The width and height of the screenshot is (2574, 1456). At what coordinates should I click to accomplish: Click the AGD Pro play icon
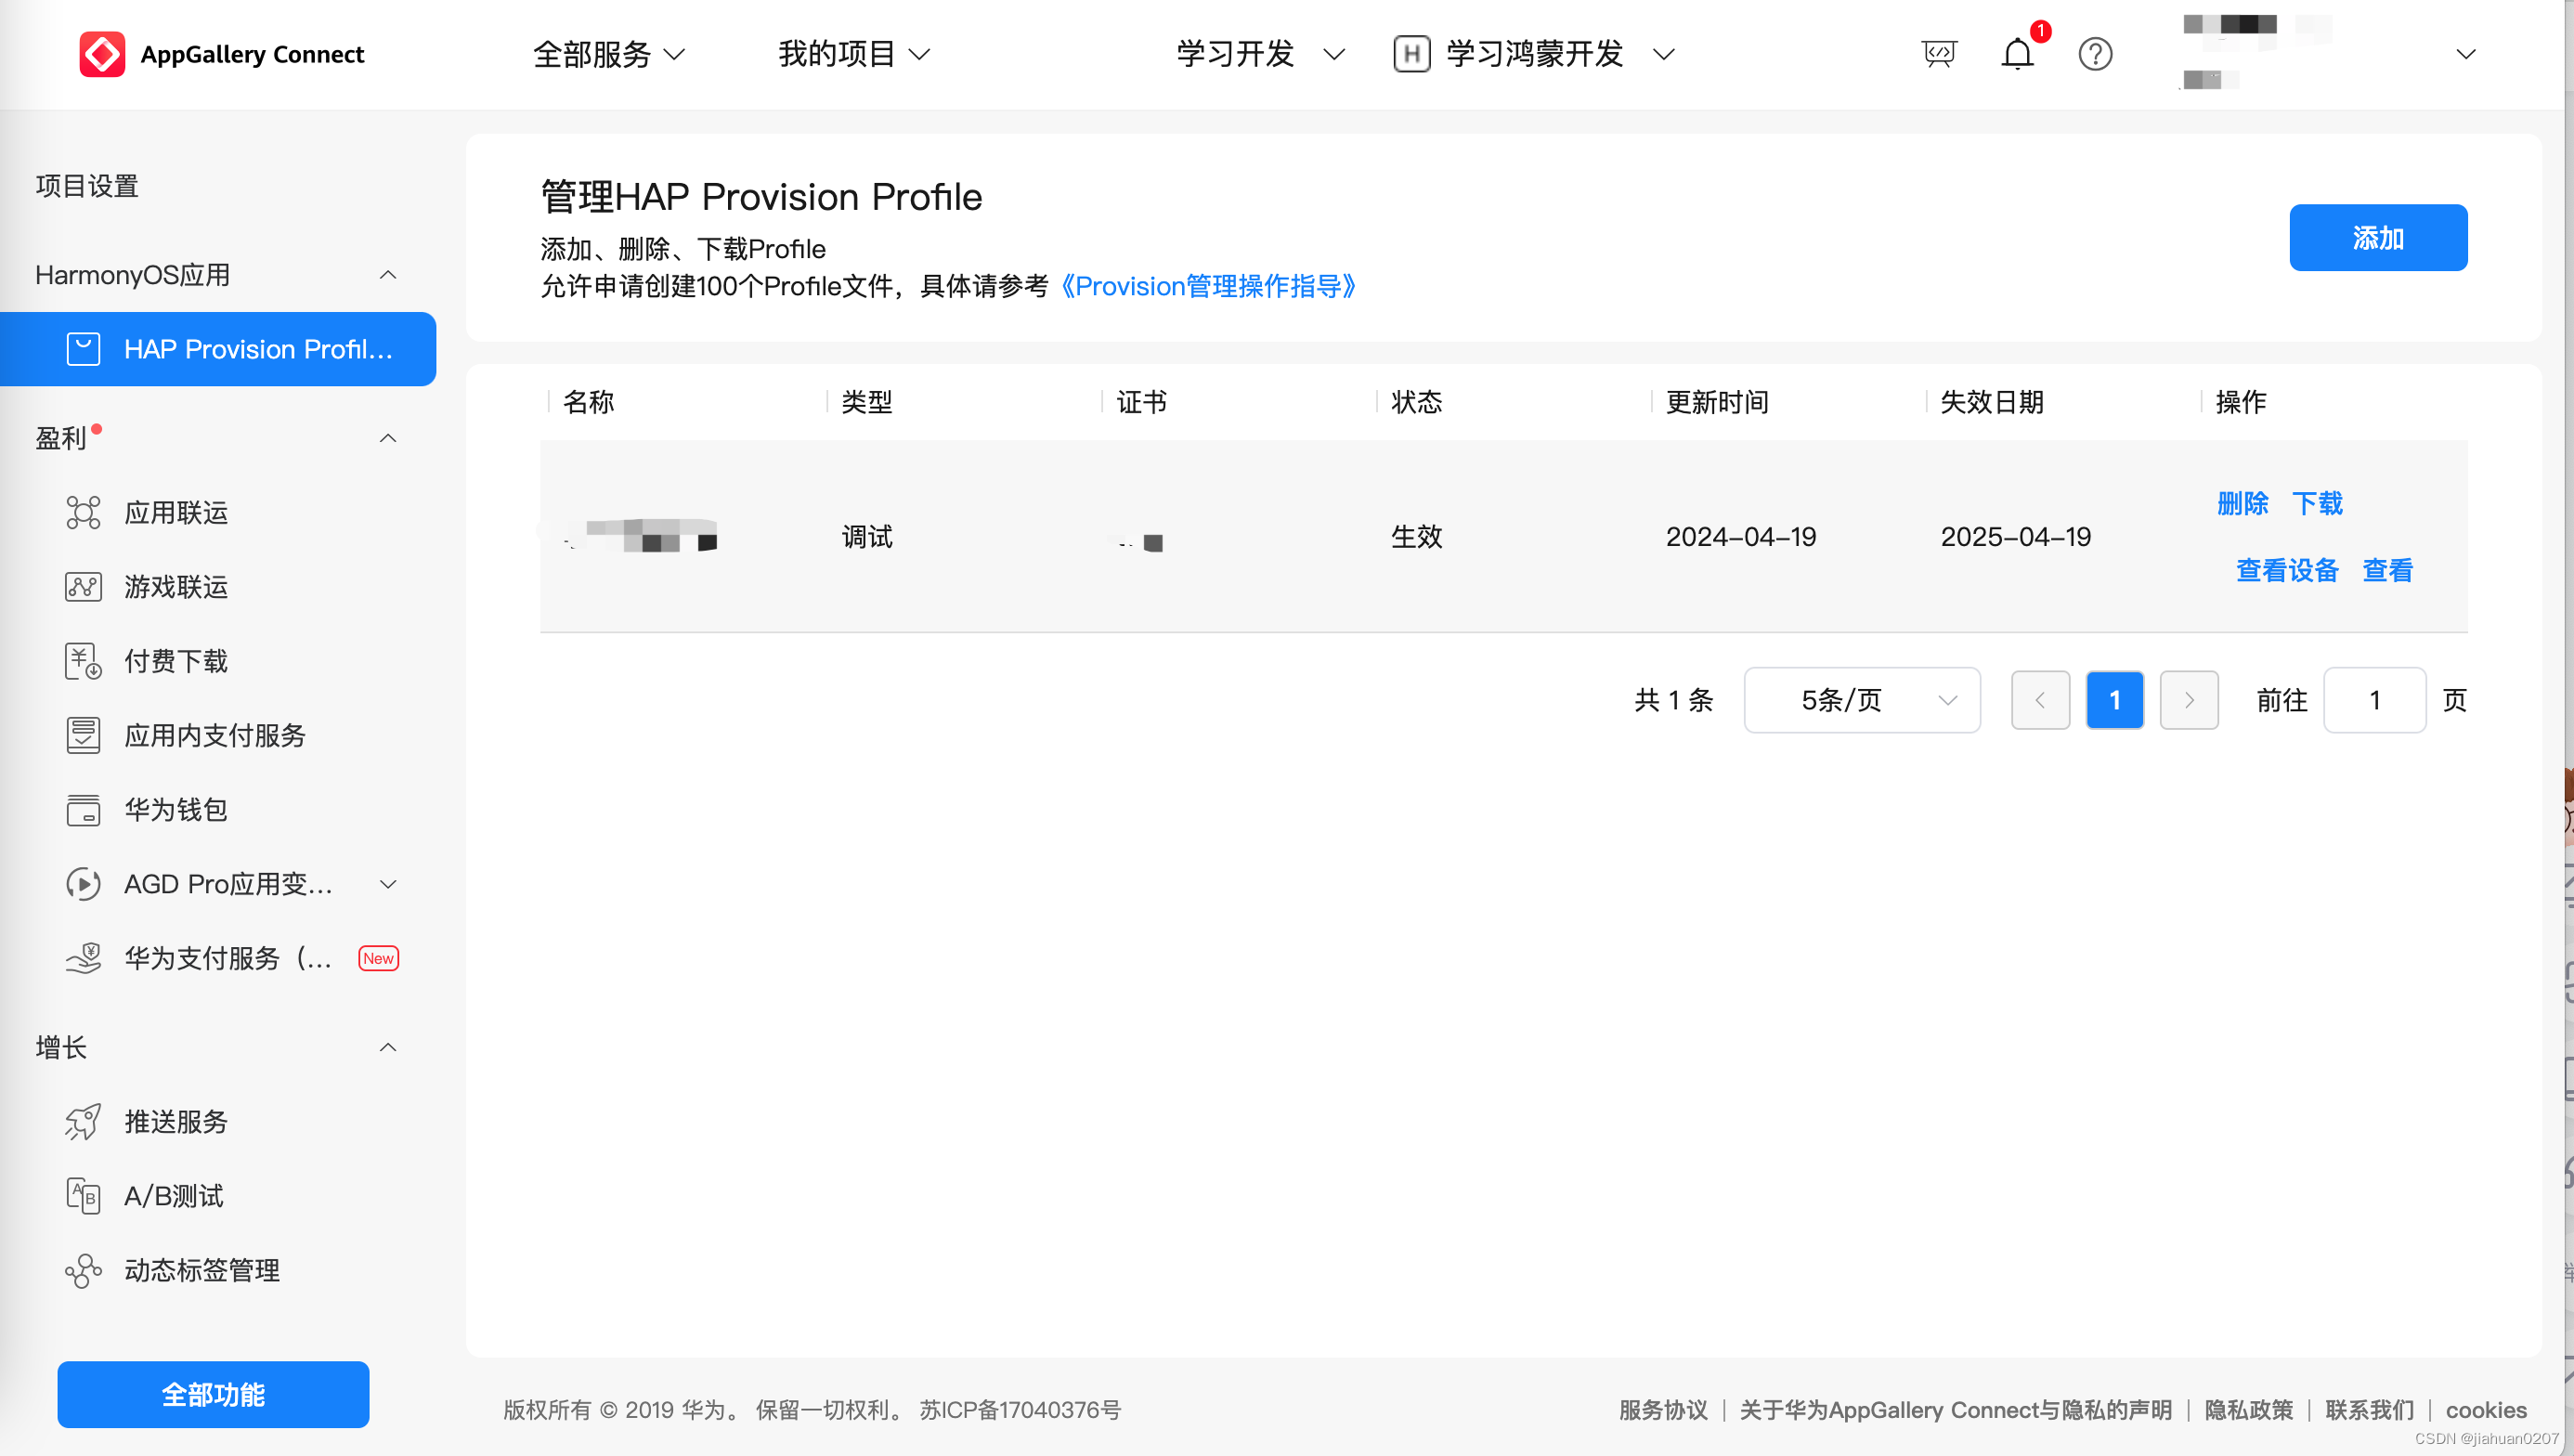tap(83, 884)
